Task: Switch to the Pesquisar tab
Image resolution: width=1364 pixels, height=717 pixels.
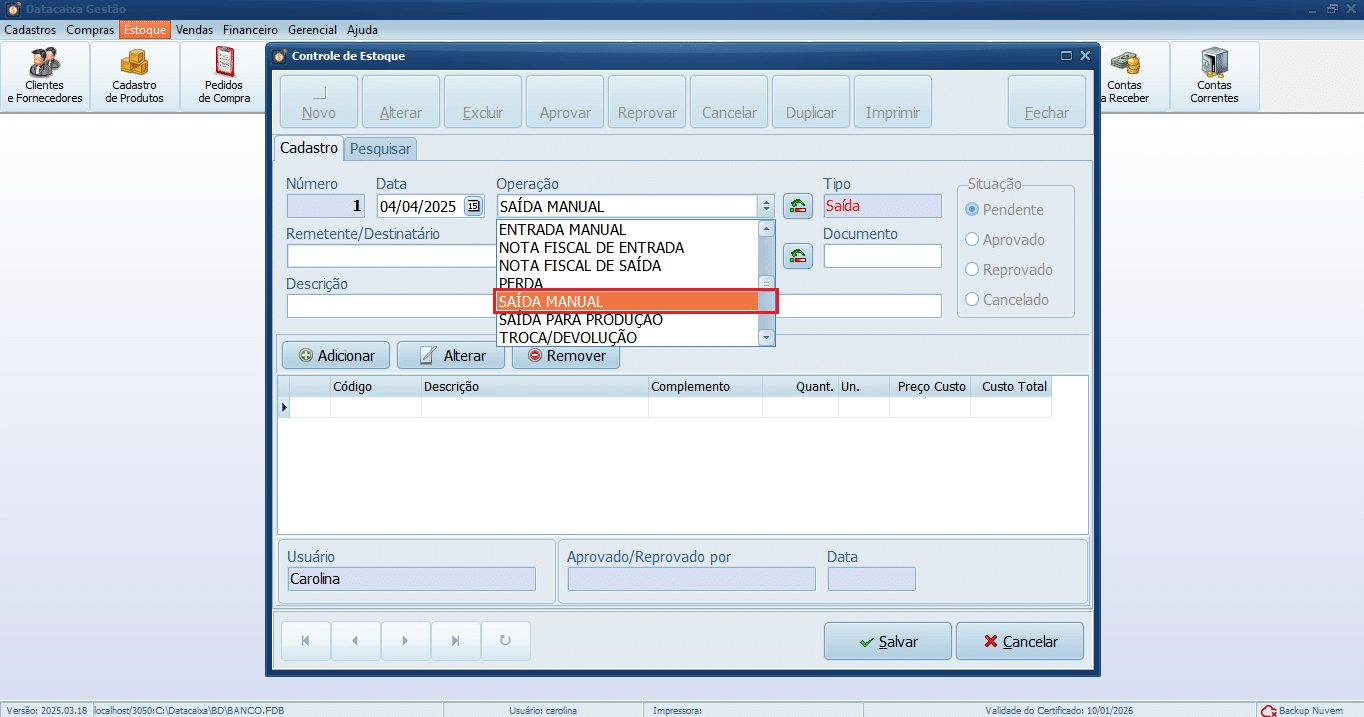Action: 380,147
